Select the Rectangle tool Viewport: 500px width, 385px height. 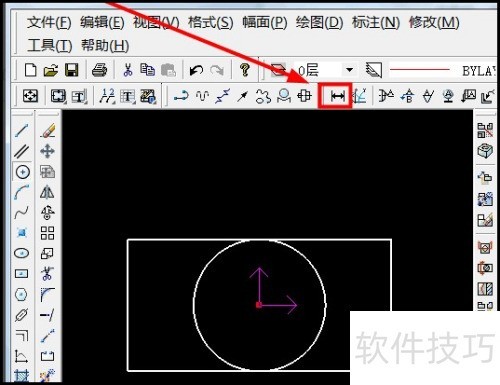22,274
